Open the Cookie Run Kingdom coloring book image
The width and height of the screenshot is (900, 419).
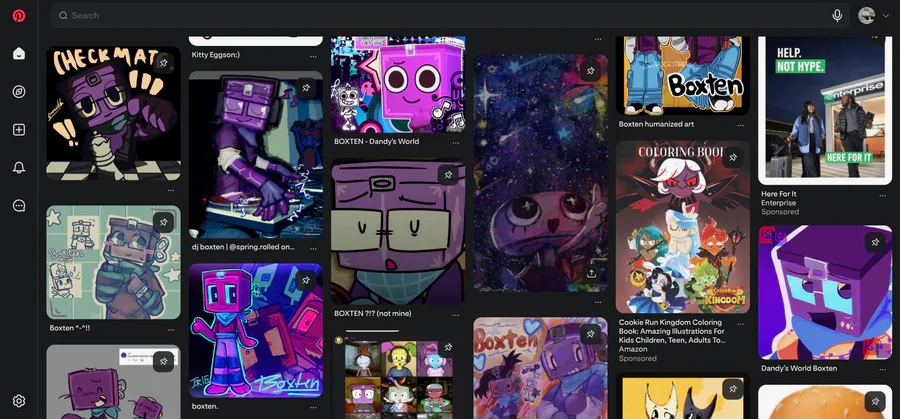click(x=682, y=227)
